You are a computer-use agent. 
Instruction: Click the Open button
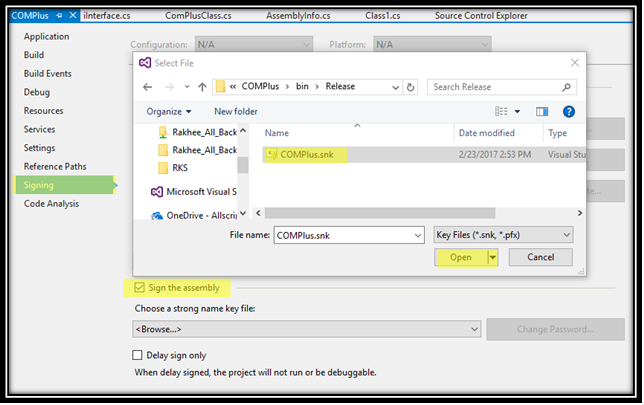tap(461, 258)
